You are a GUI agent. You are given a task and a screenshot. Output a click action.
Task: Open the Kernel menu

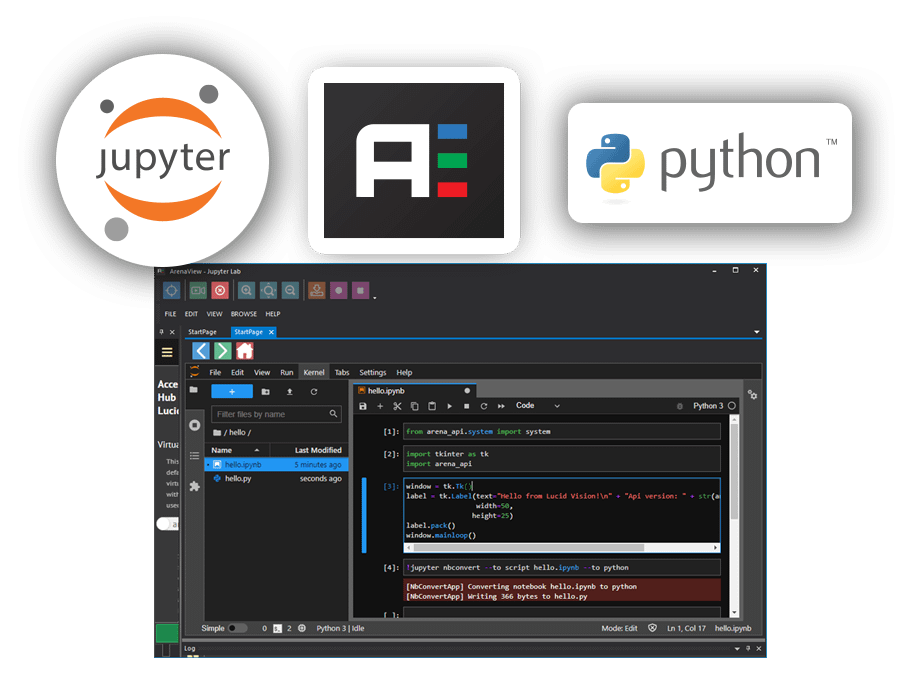[x=314, y=372]
